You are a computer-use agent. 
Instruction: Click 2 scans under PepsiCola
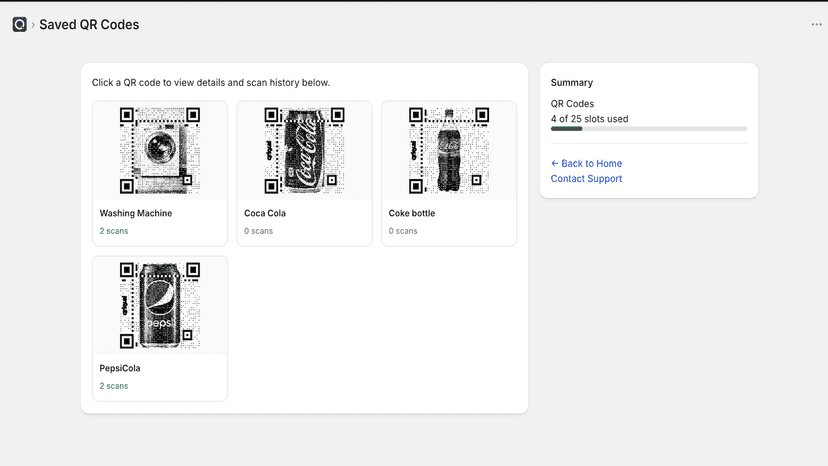point(114,386)
